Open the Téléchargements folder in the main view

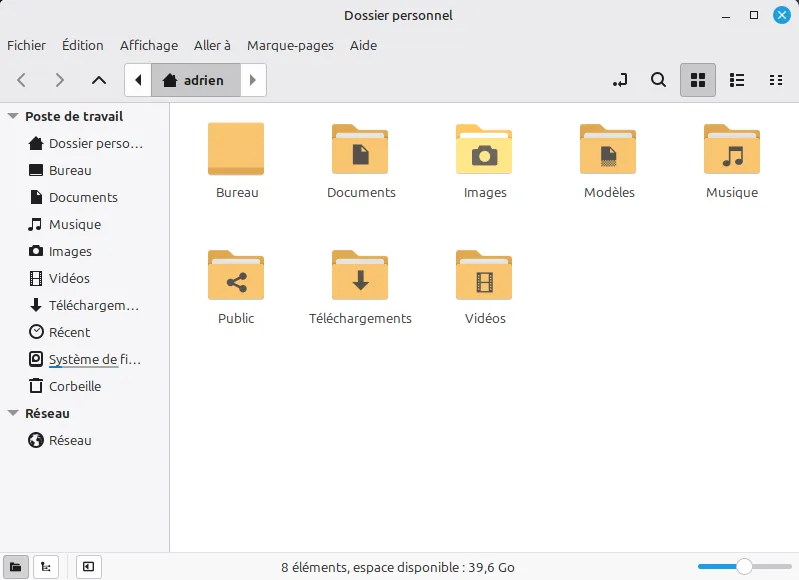point(360,276)
